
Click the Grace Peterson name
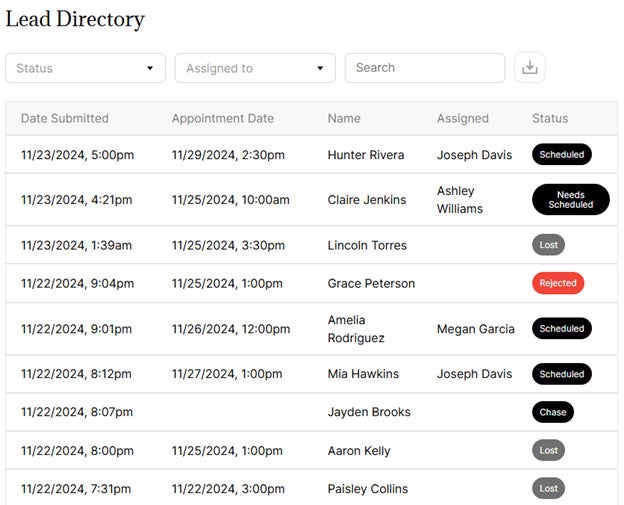click(x=370, y=283)
